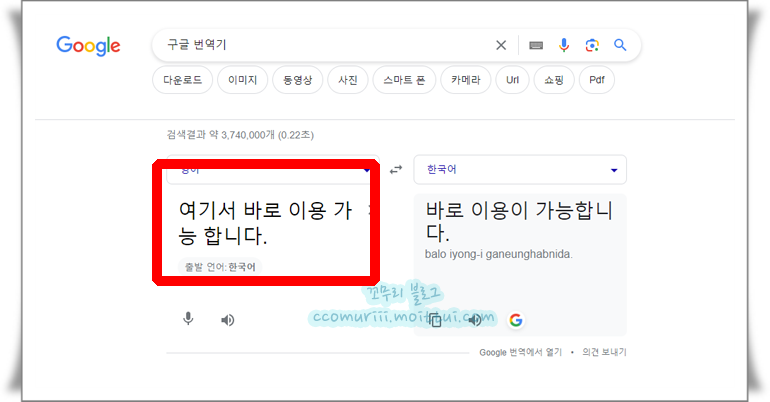Screen dimensions: 770x402
Task: Start voice search with microphone icon
Action: tap(564, 45)
